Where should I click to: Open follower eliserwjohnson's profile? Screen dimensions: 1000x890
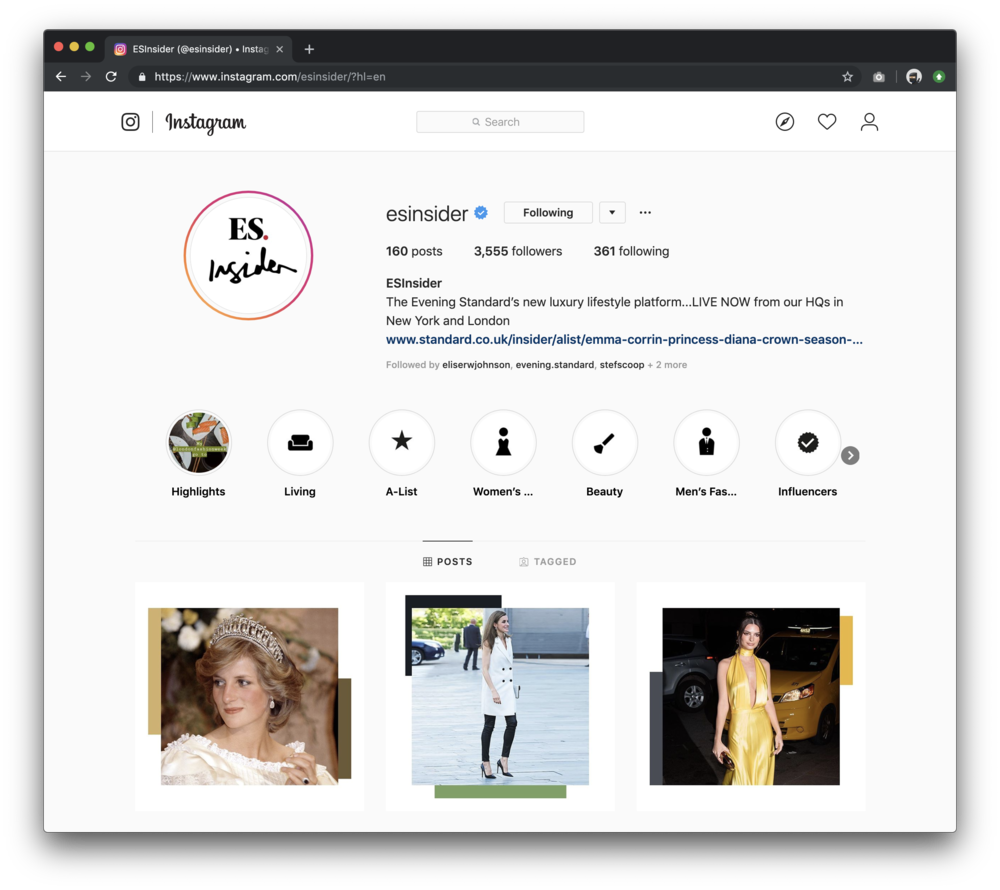(476, 365)
